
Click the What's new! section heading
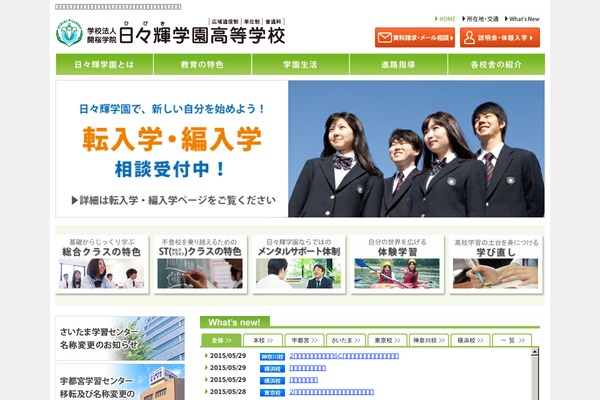pos(234,322)
